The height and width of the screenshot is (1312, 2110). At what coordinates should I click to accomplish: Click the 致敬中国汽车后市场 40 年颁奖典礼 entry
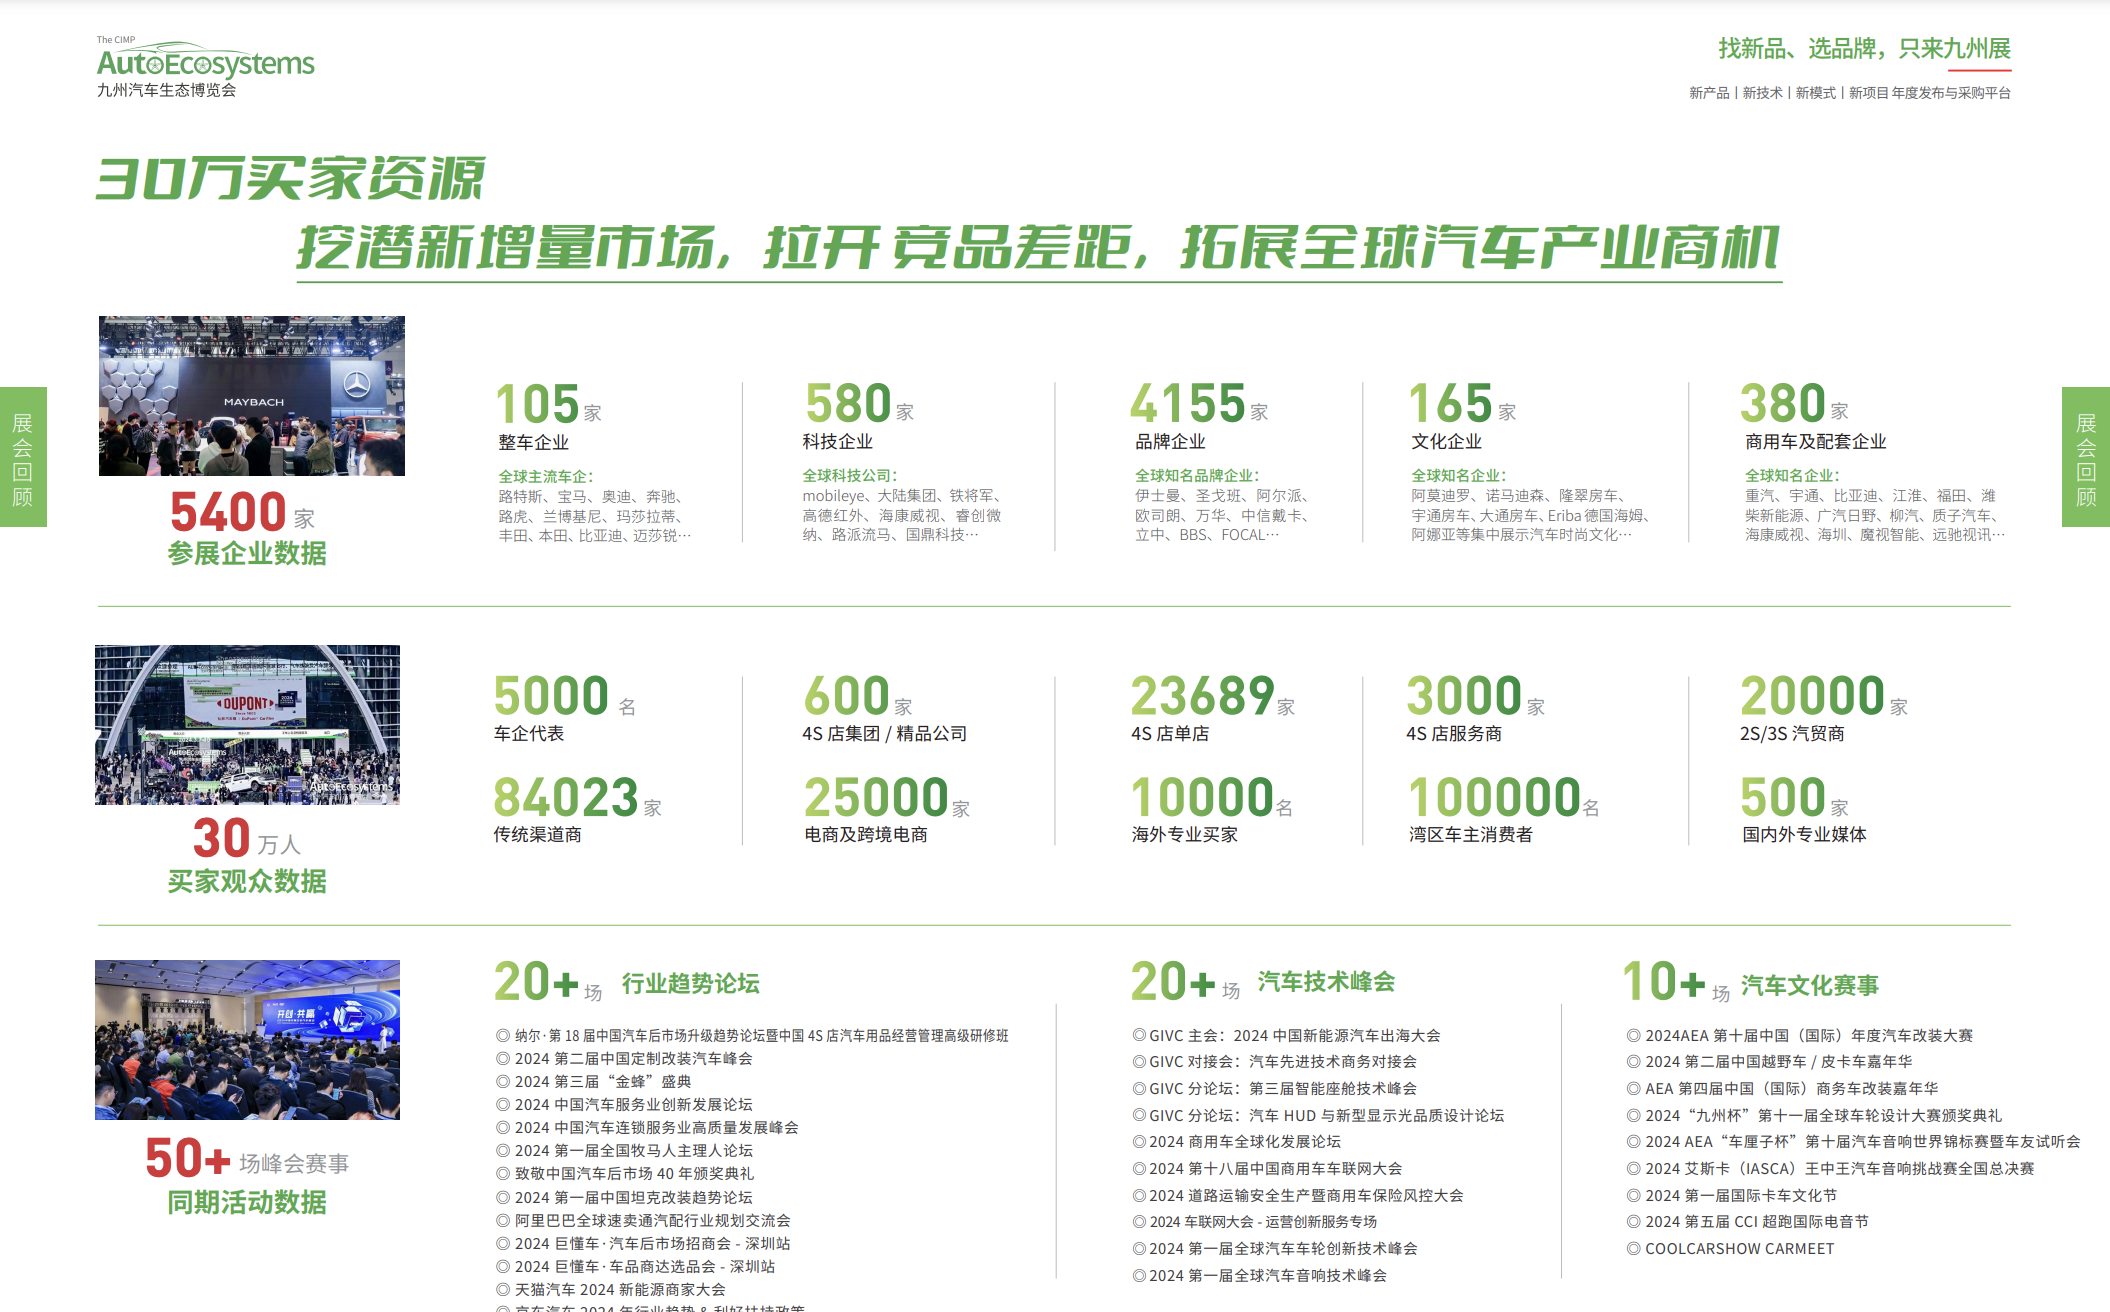(x=625, y=1174)
